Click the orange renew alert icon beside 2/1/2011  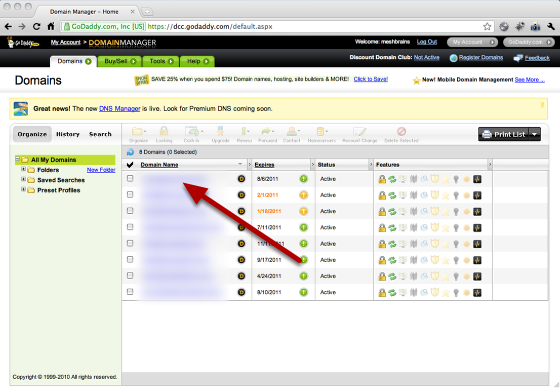coord(304,195)
